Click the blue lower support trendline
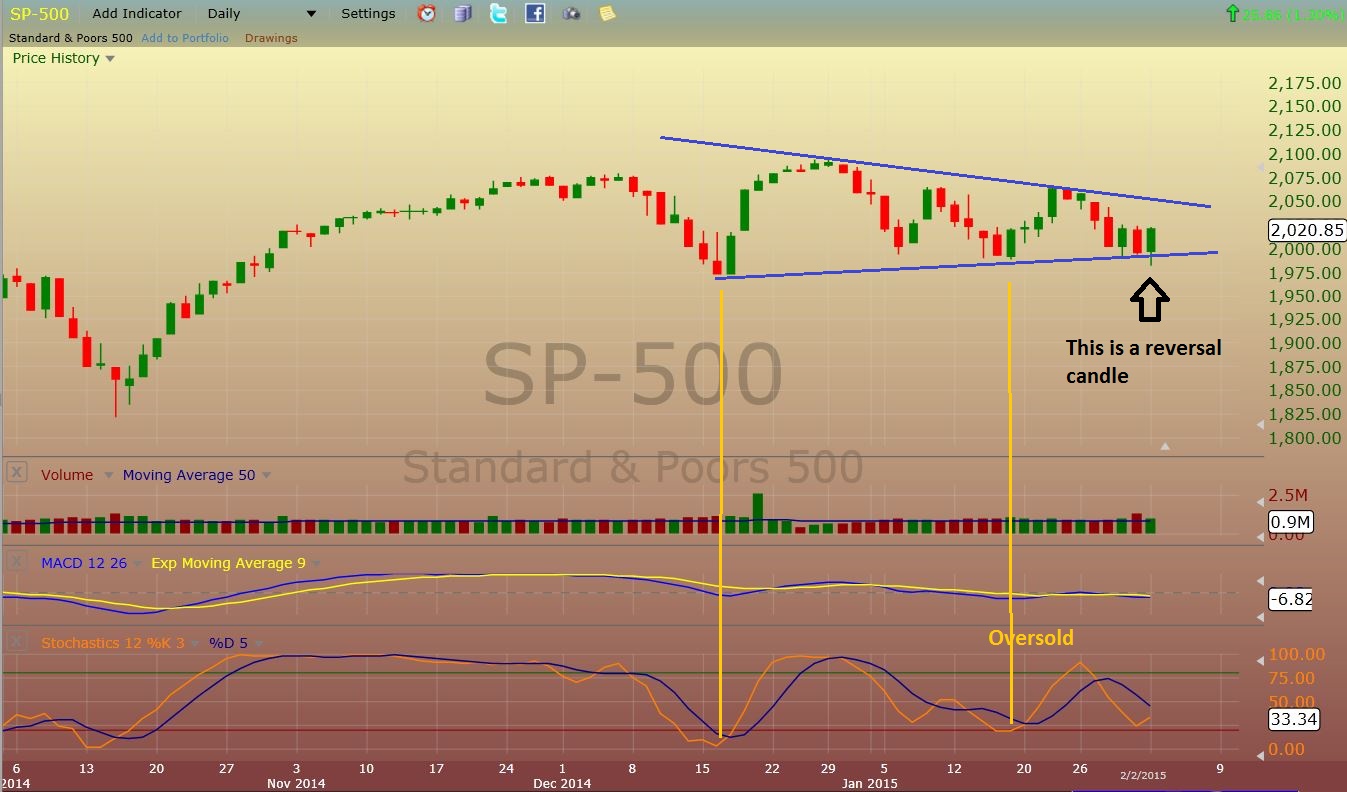This screenshot has width=1347, height=792. (967, 265)
